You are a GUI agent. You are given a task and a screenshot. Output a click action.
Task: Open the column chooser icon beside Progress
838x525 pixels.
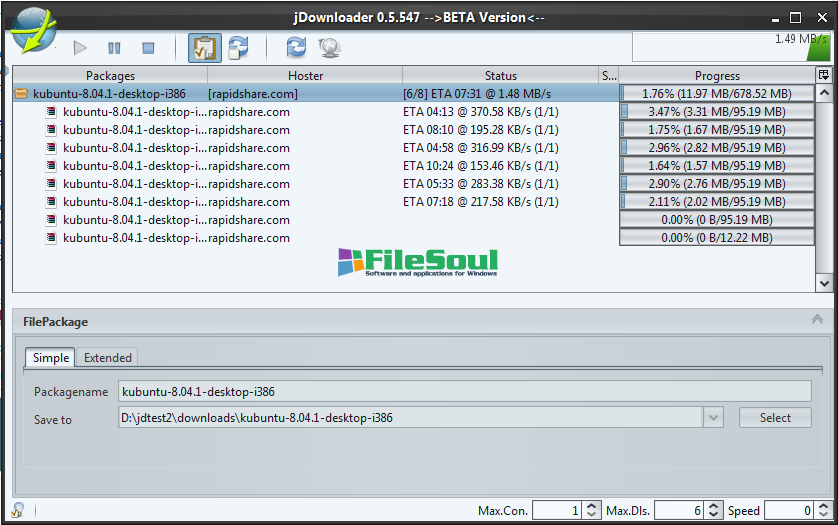point(824,75)
